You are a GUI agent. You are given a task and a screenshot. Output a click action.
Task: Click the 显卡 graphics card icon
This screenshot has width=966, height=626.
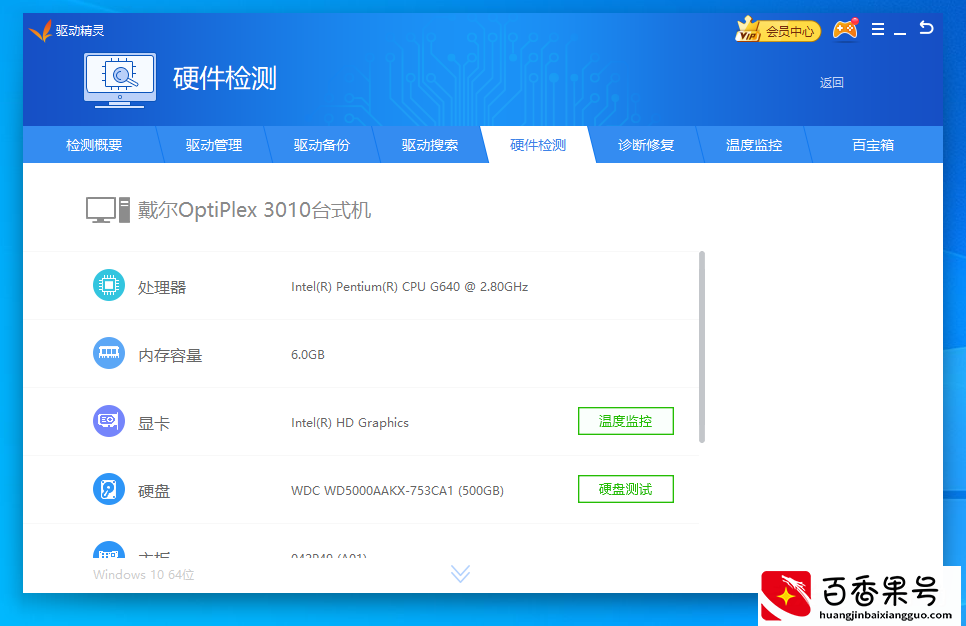pyautogui.click(x=109, y=421)
